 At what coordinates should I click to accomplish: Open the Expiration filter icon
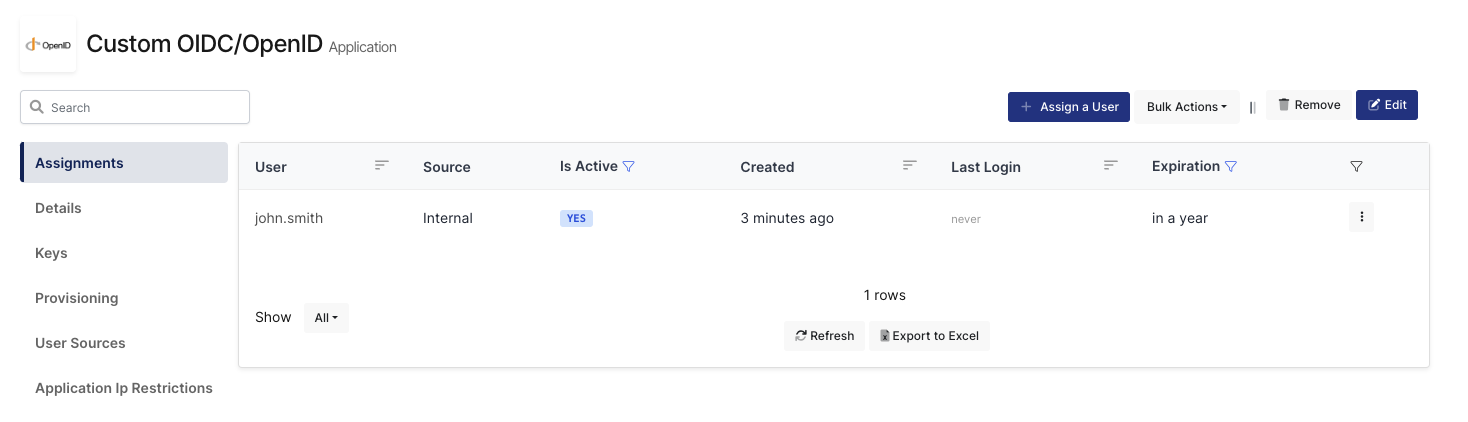tap(1231, 167)
